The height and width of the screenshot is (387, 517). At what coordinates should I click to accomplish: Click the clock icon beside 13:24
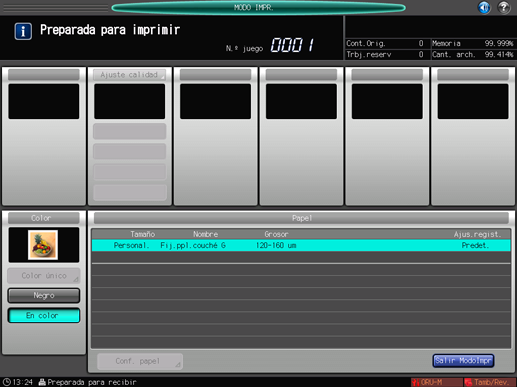click(6, 382)
